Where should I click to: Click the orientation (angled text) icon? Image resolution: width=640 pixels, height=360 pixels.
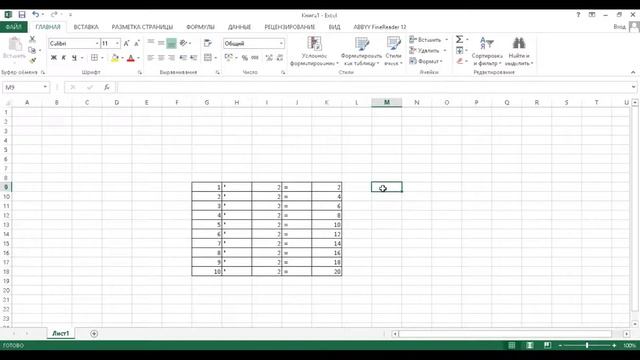(184, 43)
